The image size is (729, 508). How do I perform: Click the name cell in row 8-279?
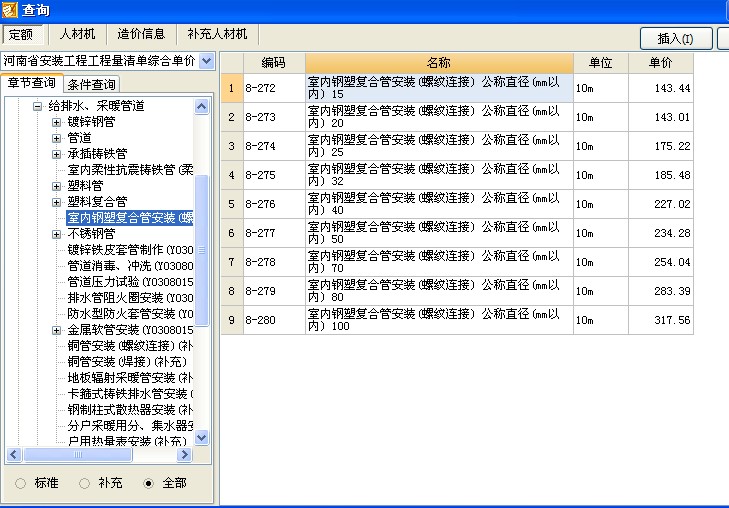(x=439, y=291)
